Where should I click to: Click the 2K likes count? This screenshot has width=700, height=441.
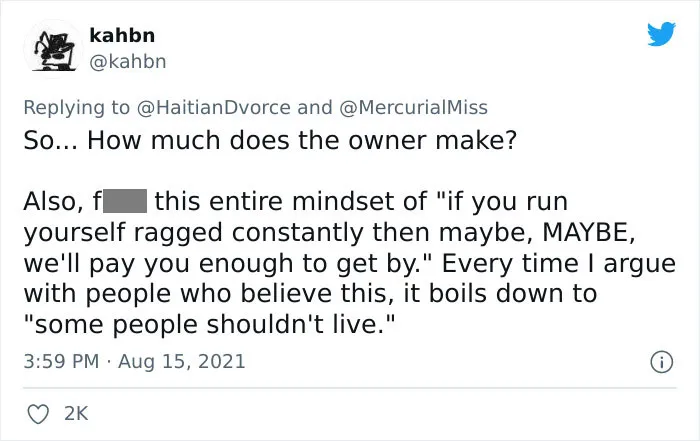76,413
